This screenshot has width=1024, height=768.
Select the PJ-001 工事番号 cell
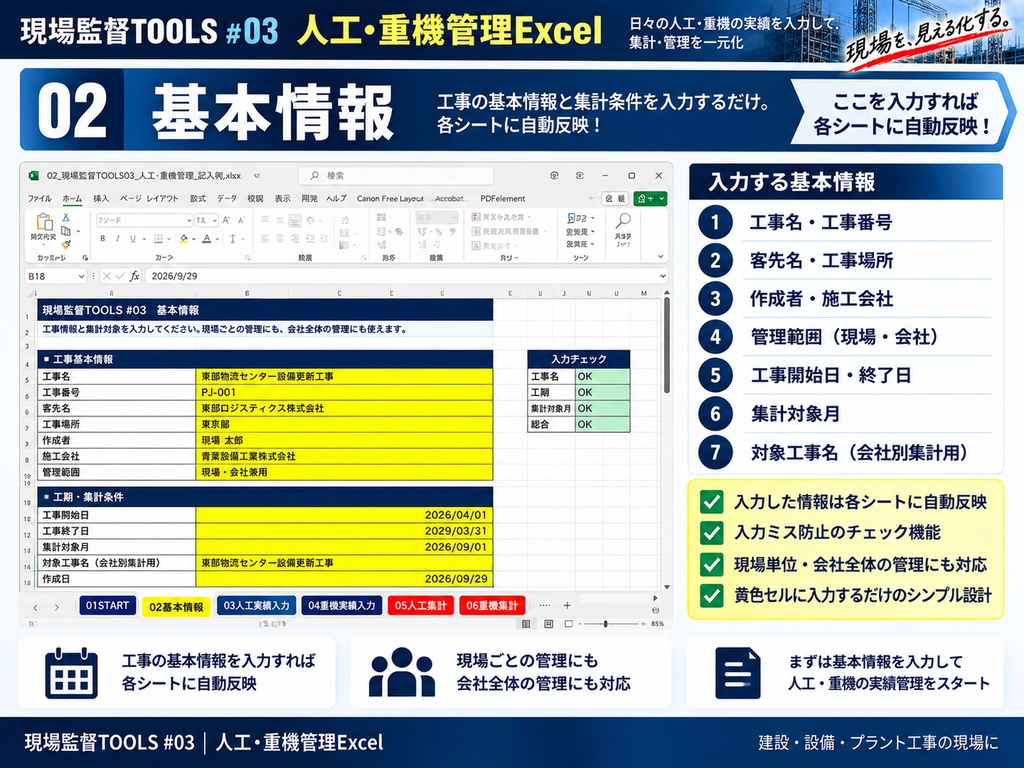tap(344, 392)
